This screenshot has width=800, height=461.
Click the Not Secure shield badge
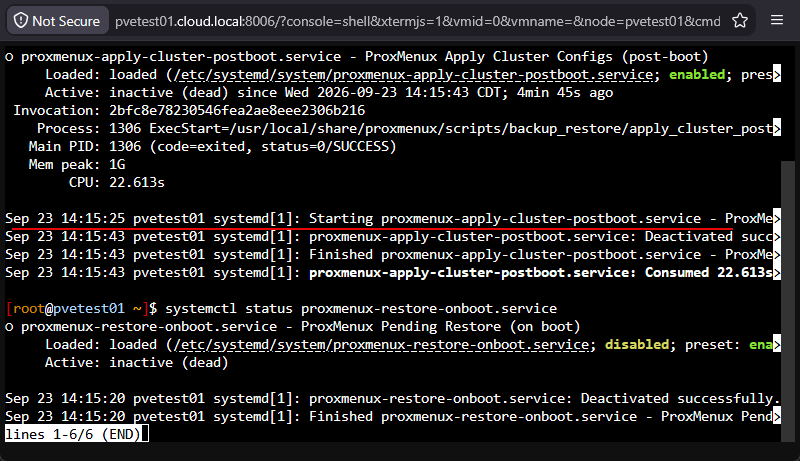point(57,21)
